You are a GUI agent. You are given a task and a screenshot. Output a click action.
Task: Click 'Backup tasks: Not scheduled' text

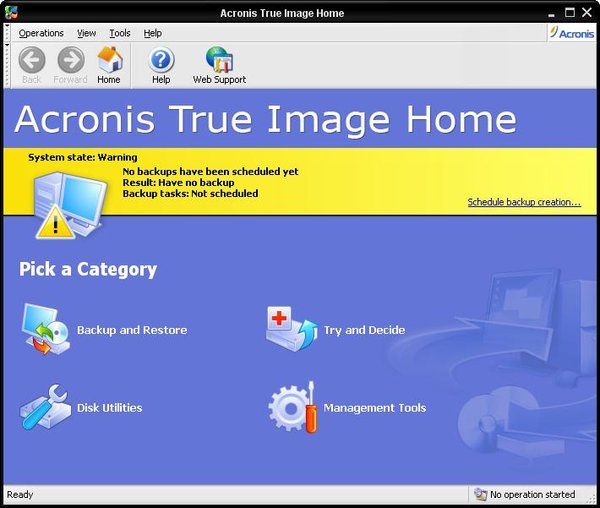point(190,194)
